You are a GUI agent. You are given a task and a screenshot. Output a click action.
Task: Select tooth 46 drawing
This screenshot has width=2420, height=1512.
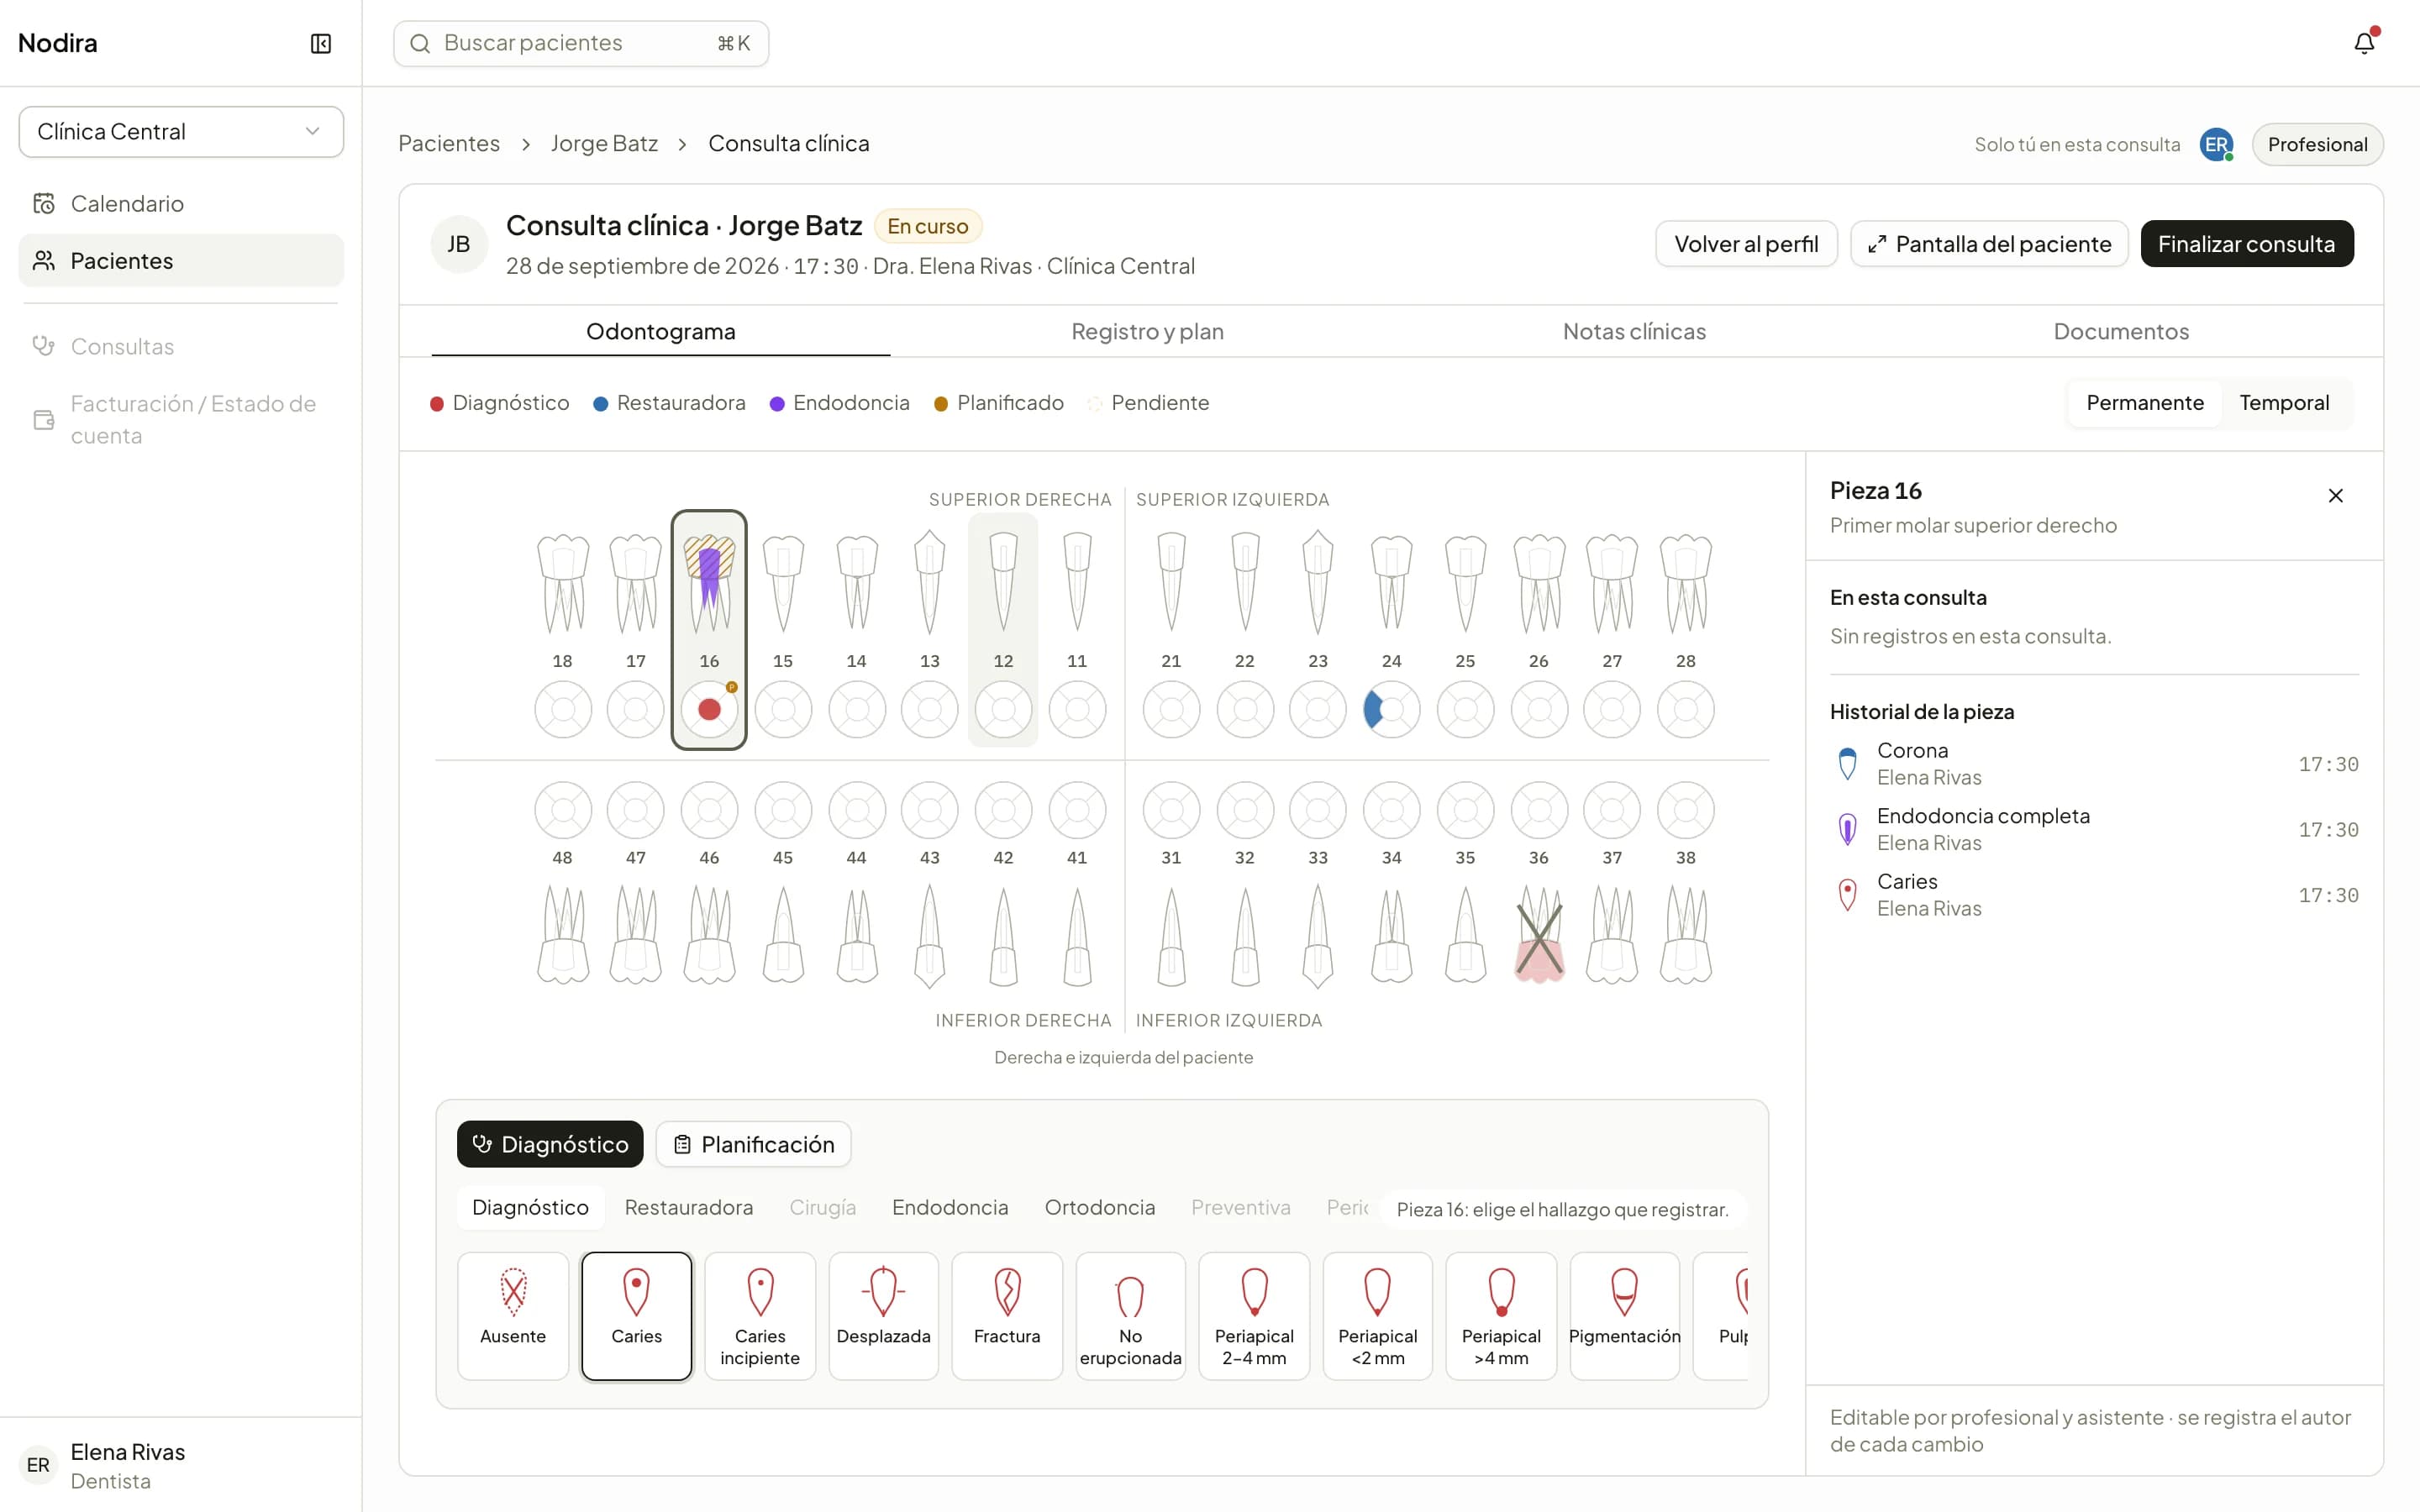coord(709,936)
